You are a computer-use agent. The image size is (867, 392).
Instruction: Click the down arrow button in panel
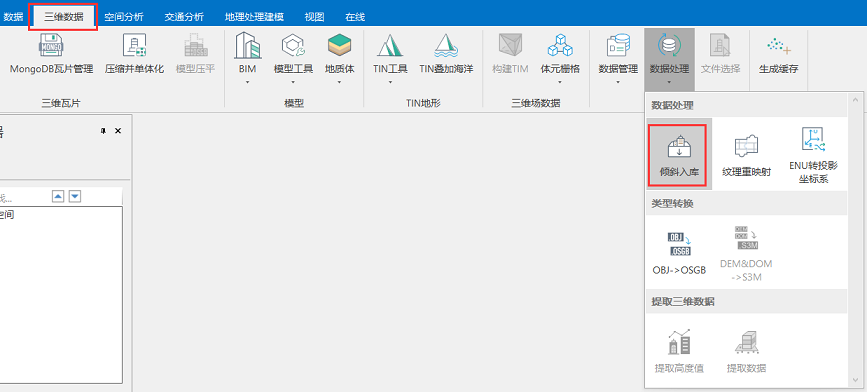76,196
